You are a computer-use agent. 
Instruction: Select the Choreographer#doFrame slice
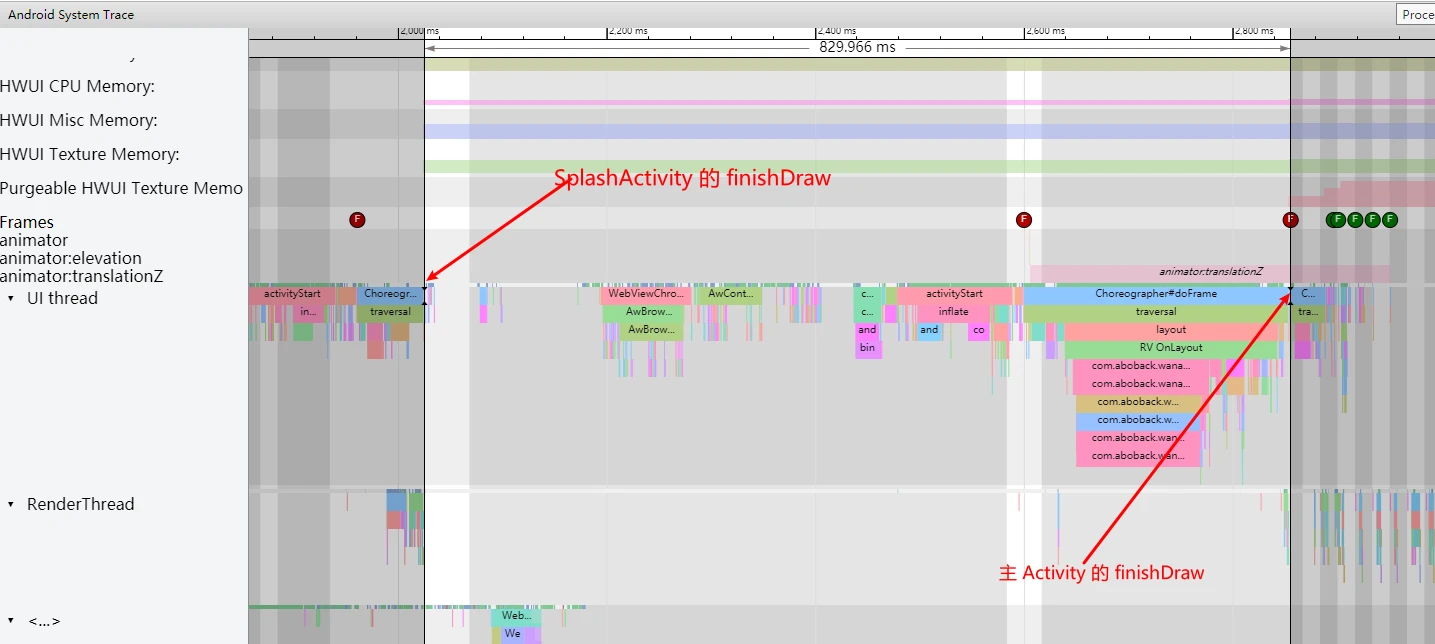(1155, 294)
